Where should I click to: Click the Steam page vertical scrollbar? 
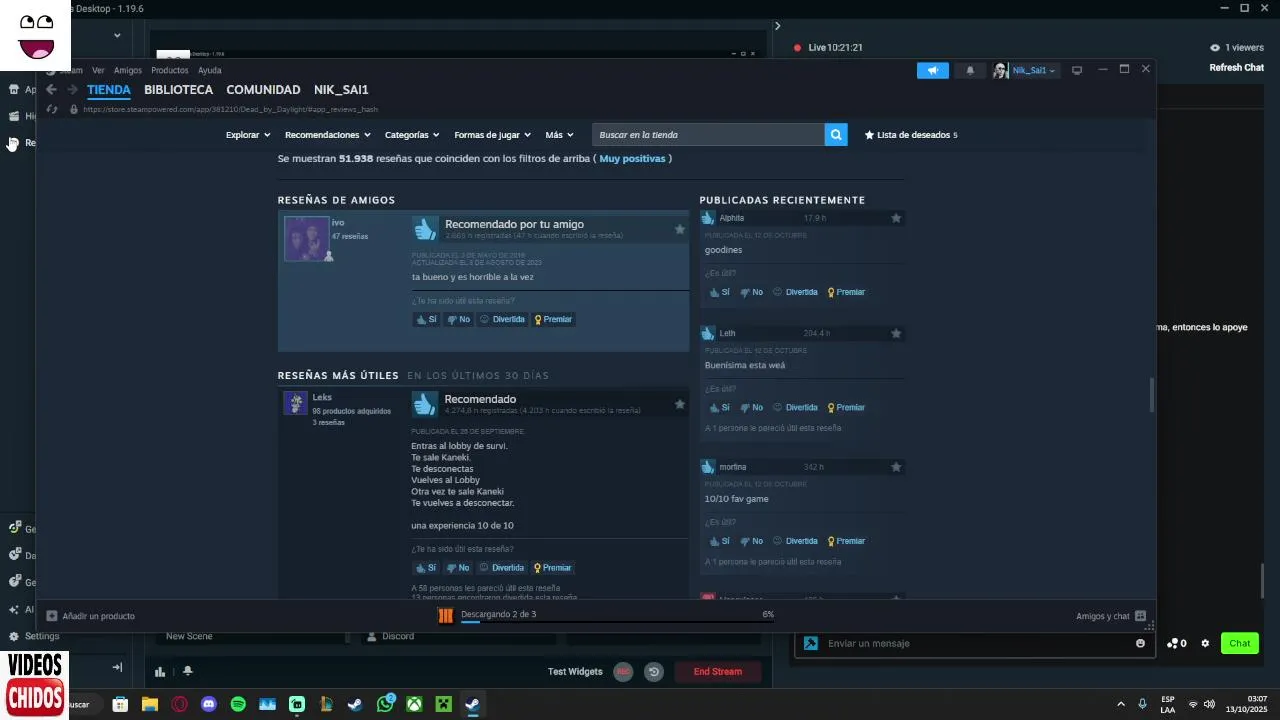point(1151,395)
